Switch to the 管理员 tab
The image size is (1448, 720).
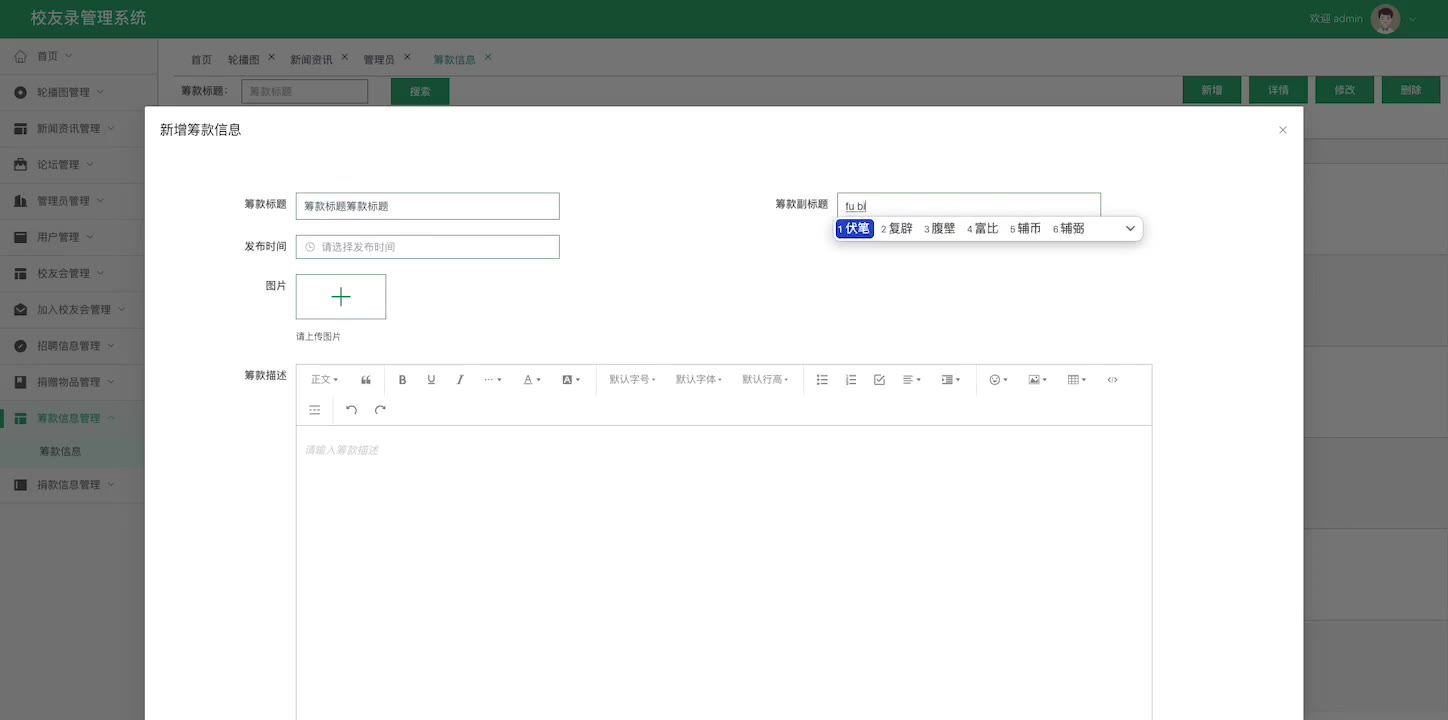point(379,60)
